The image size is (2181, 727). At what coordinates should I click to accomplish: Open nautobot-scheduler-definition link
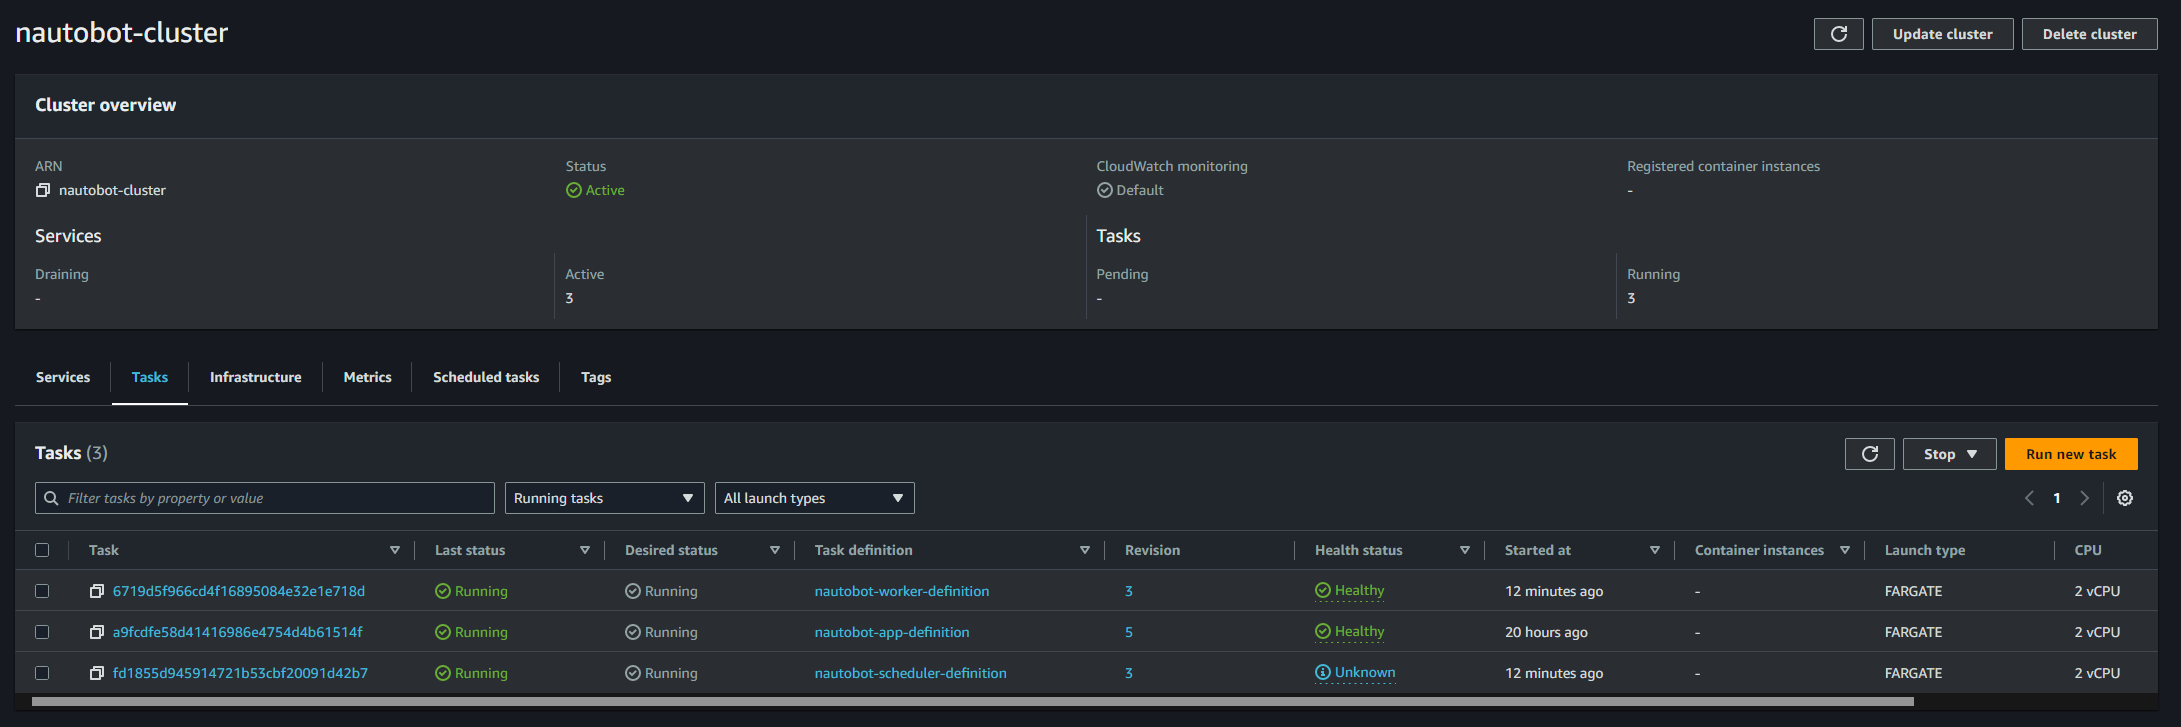pyautogui.click(x=911, y=673)
